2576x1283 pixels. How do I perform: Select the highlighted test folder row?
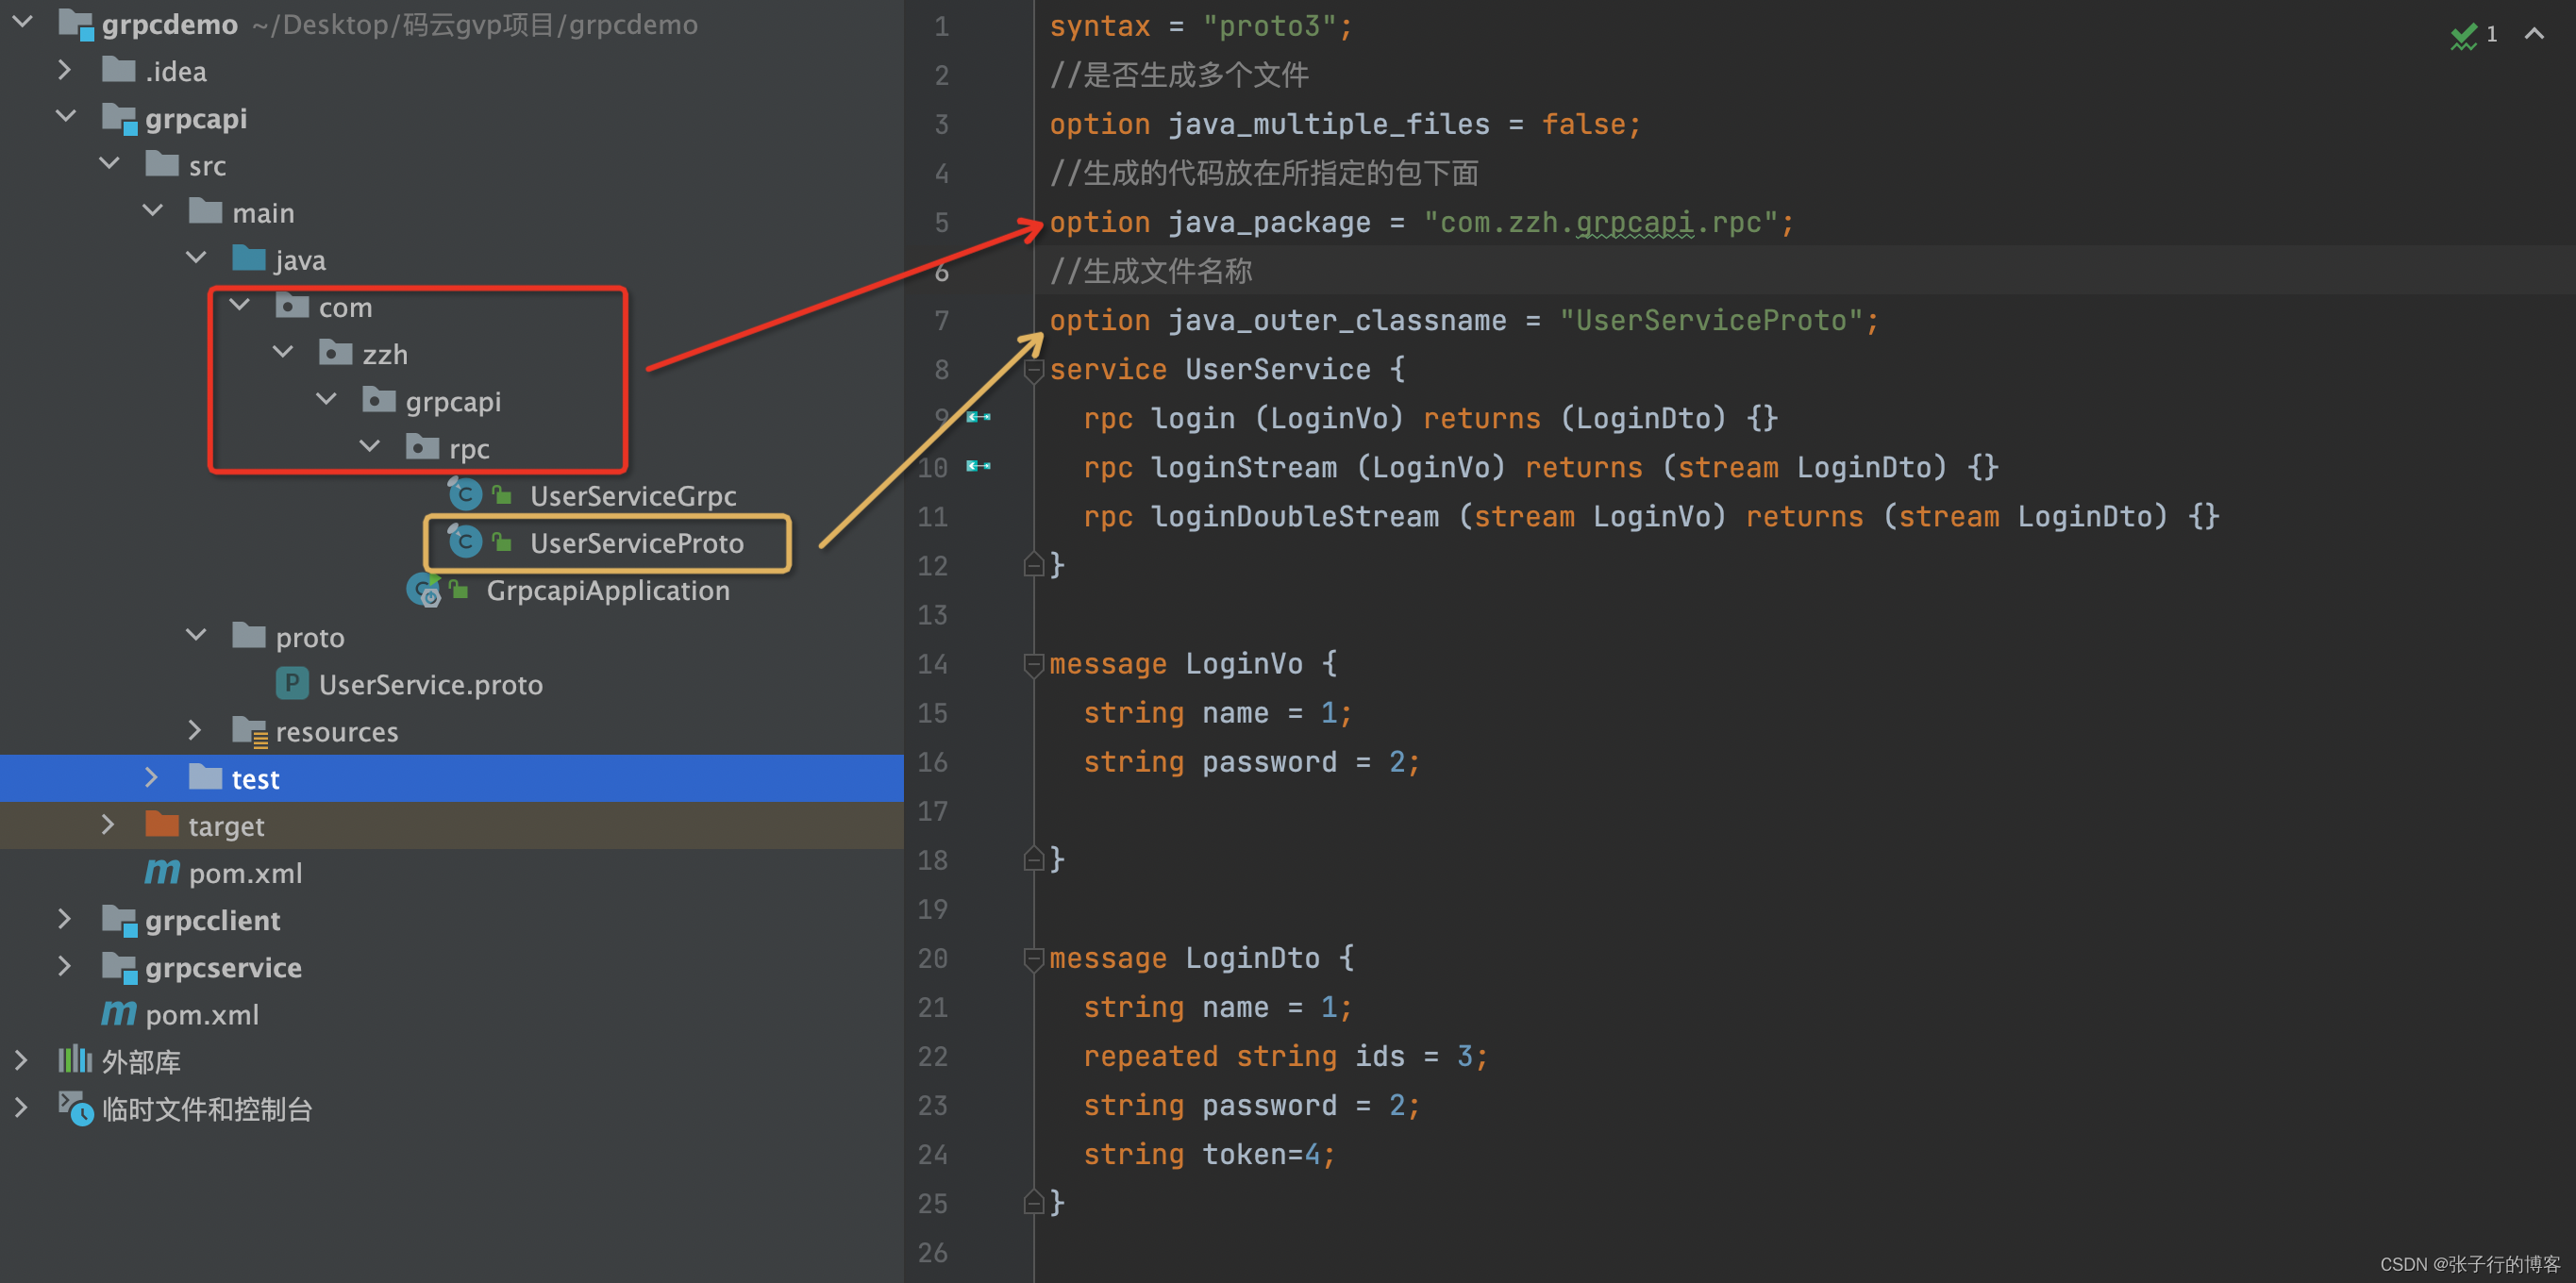[x=452, y=778]
